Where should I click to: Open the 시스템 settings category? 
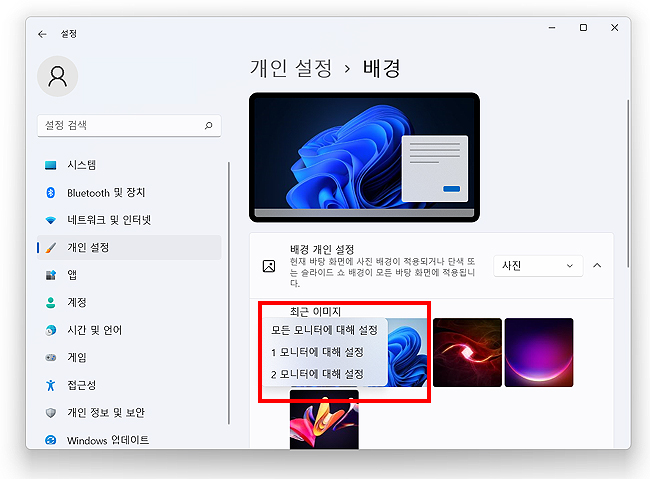point(129,165)
